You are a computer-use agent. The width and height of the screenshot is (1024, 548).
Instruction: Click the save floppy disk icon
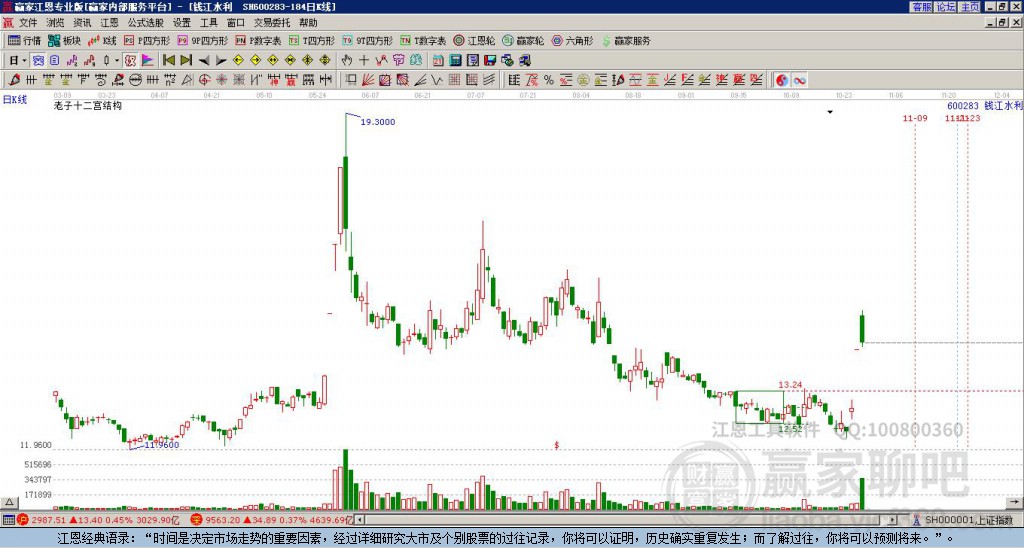490,60
